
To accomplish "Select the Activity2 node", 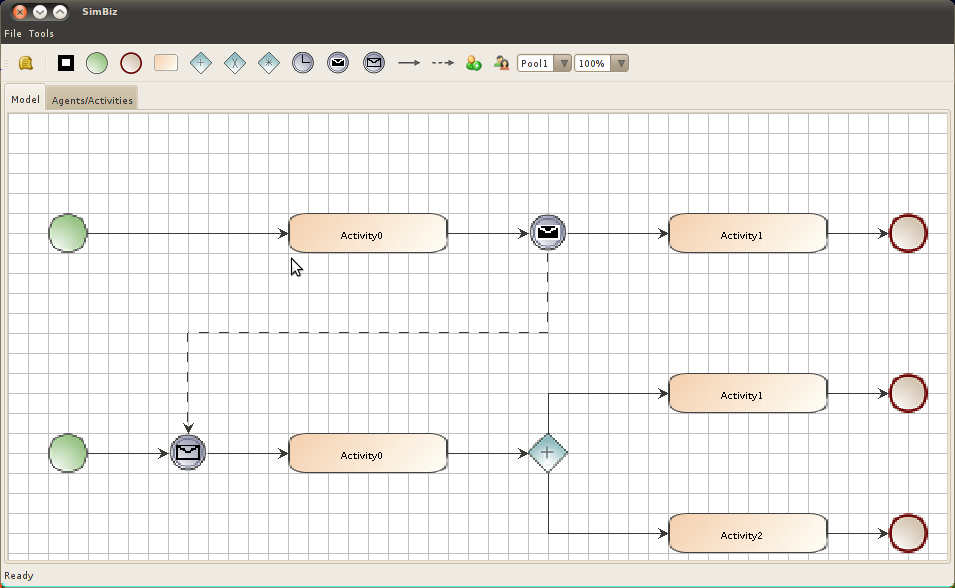I will (x=748, y=534).
